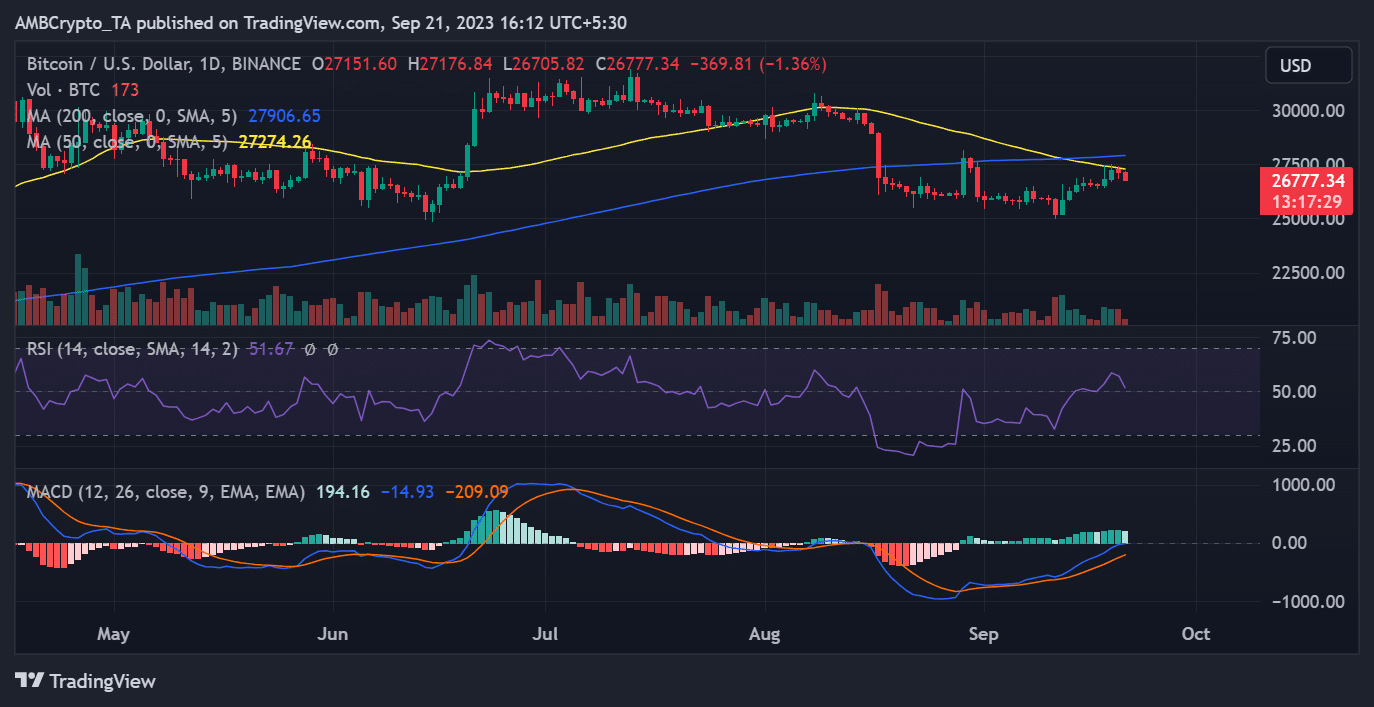Screen dimensions: 1374x707
Task: Select the MA 200 indicator legend
Action: 124,116
